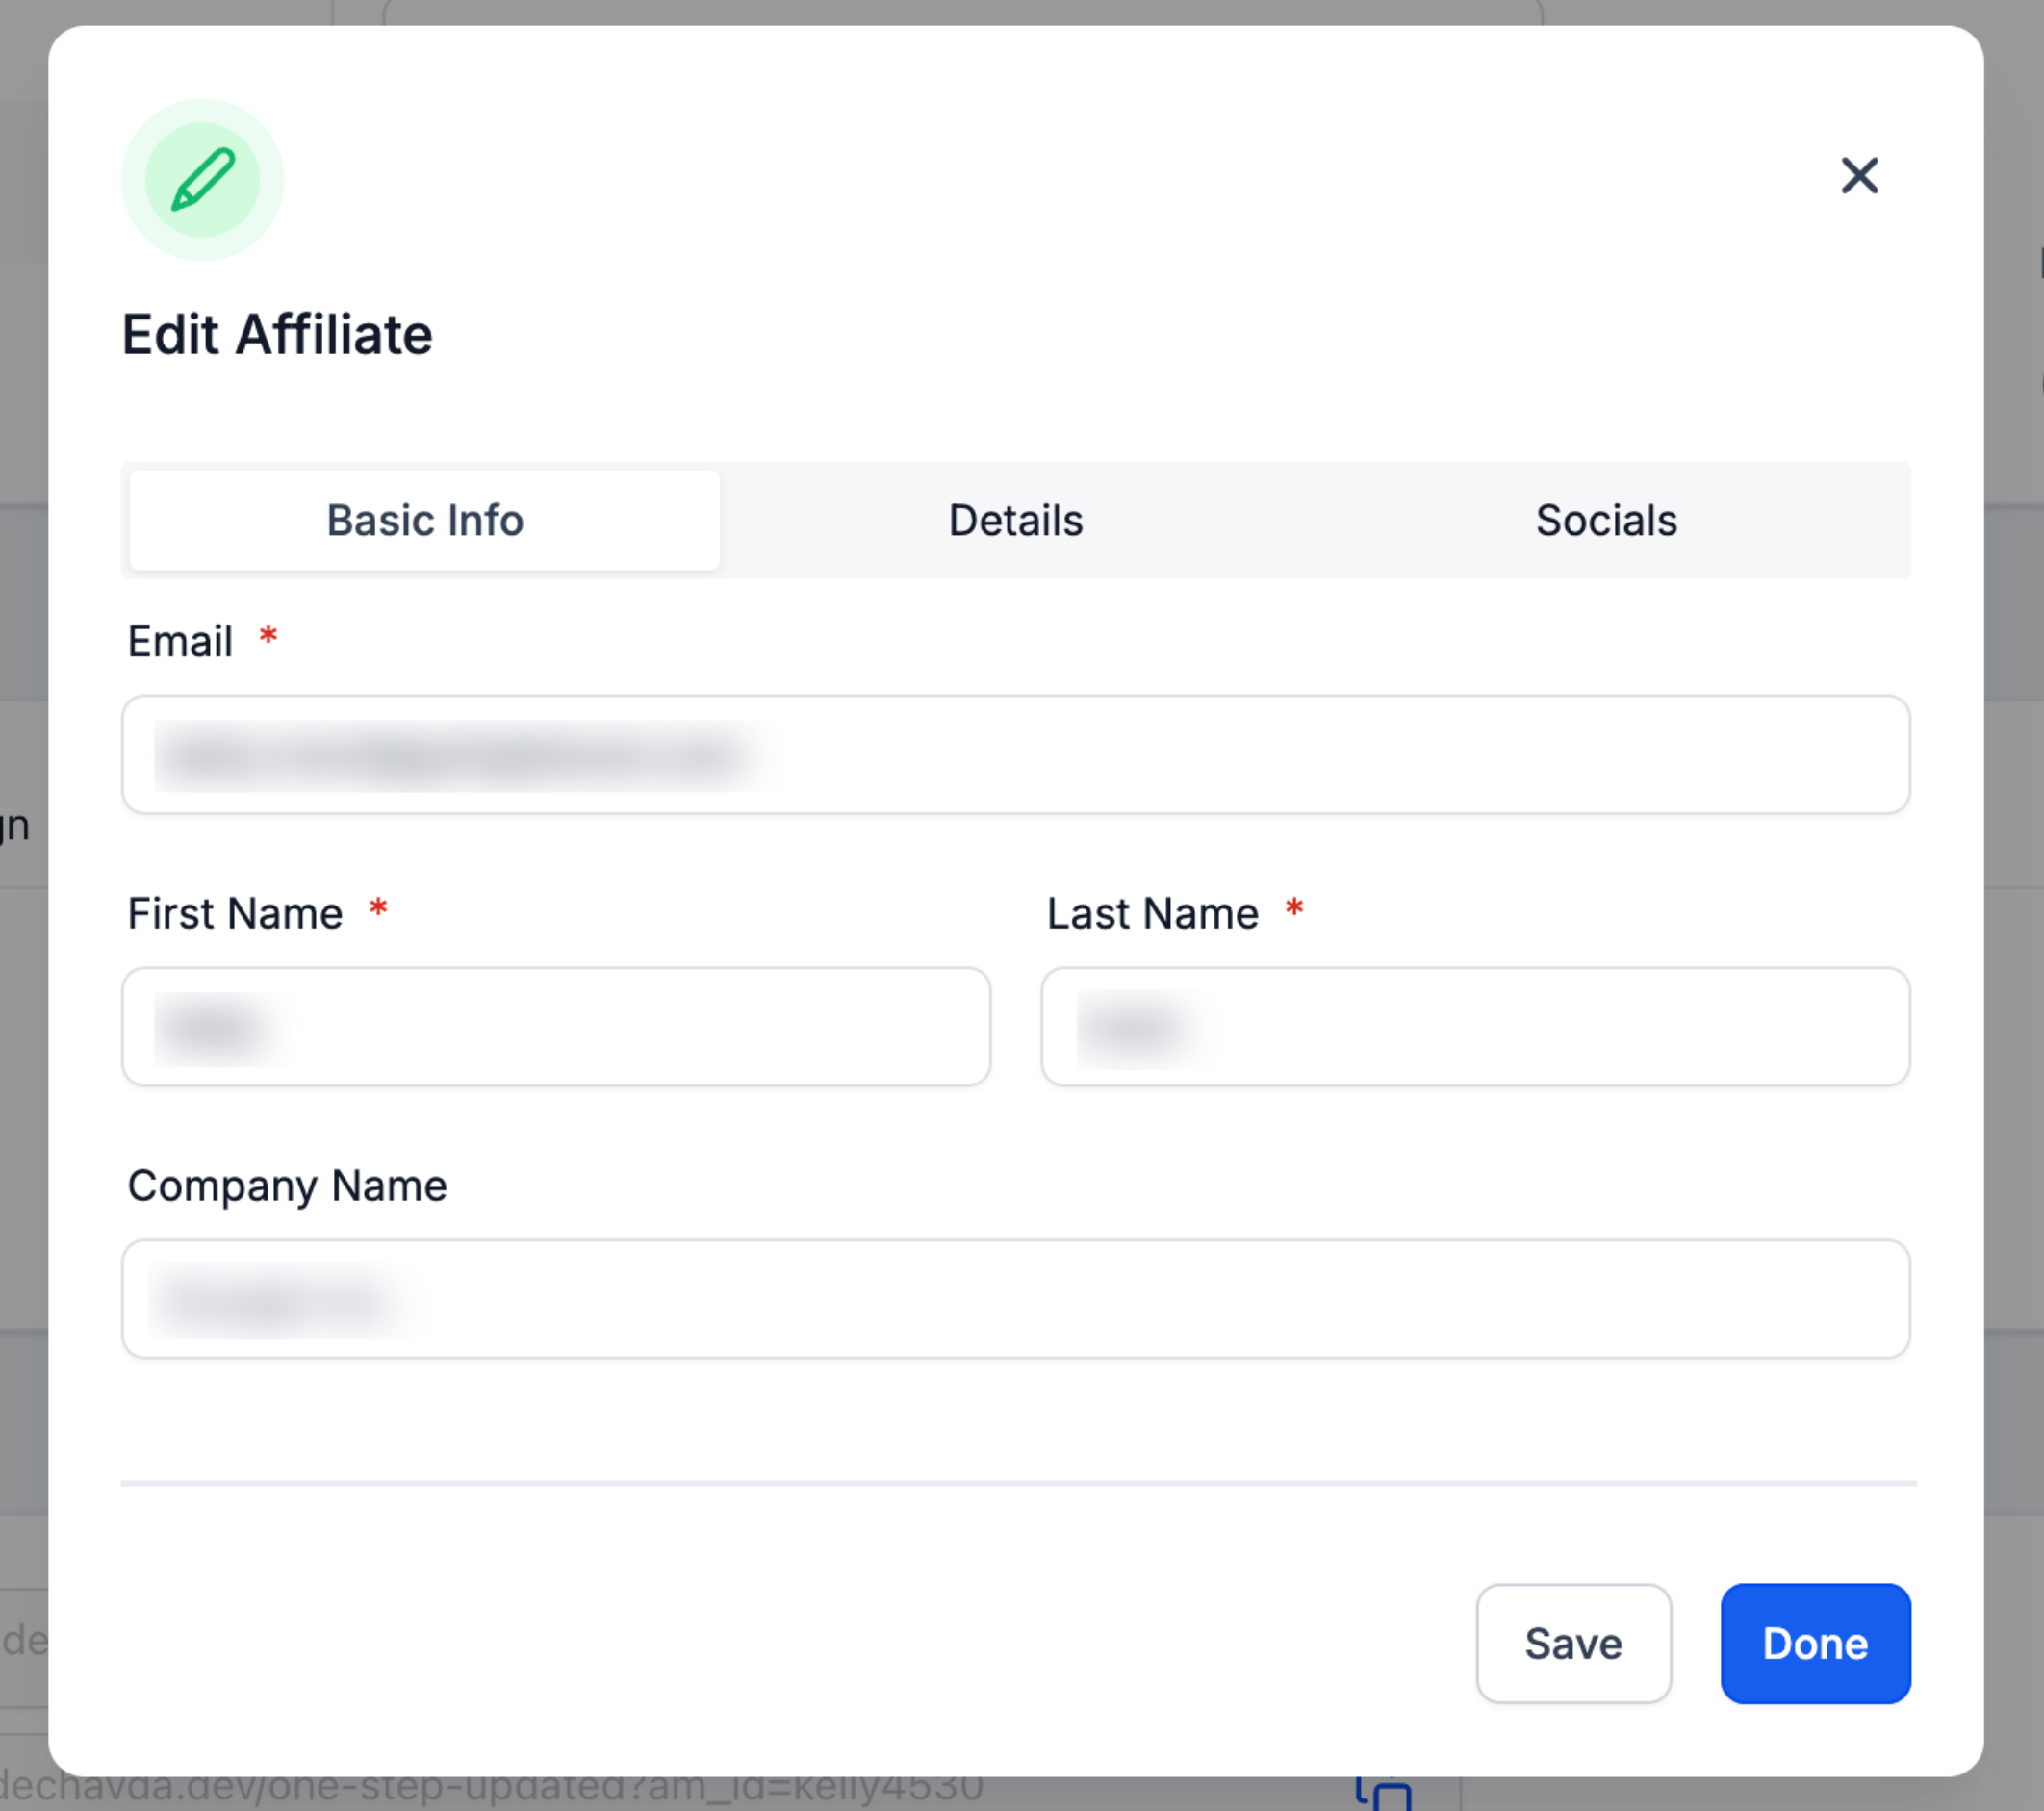Click the red asterisk beside Email

(268, 636)
